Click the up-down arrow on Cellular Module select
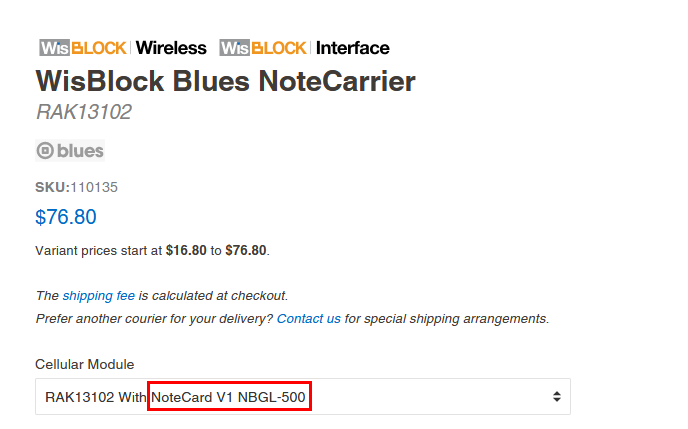Viewport: 688px width, 429px height. (x=556, y=397)
